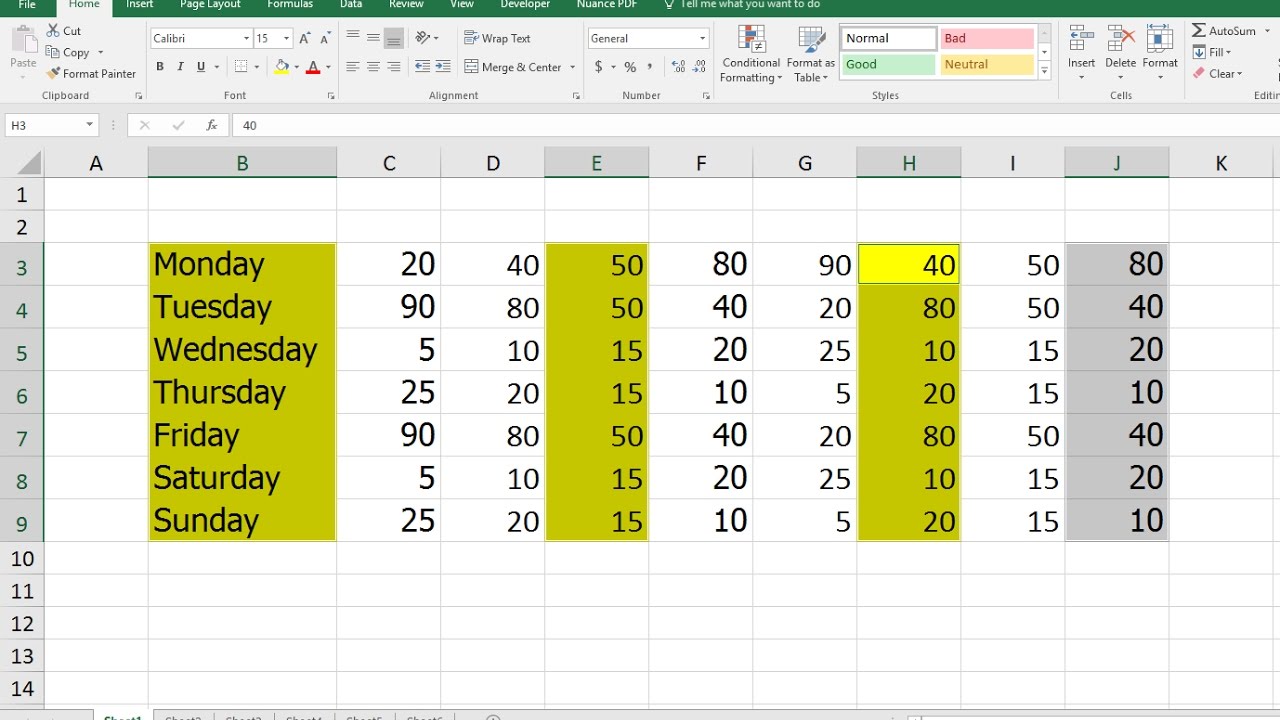The height and width of the screenshot is (720, 1280).
Task: Go to the Formulas tab
Action: tap(290, 4)
